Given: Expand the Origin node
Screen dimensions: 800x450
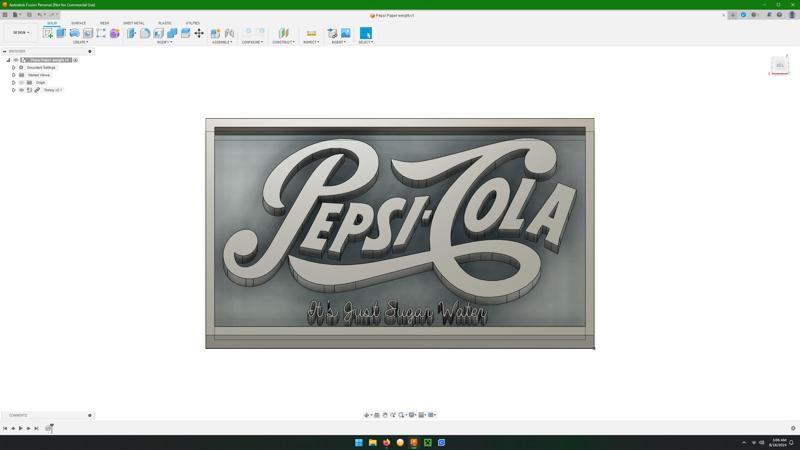Looking at the screenshot, I should pyautogui.click(x=14, y=83).
